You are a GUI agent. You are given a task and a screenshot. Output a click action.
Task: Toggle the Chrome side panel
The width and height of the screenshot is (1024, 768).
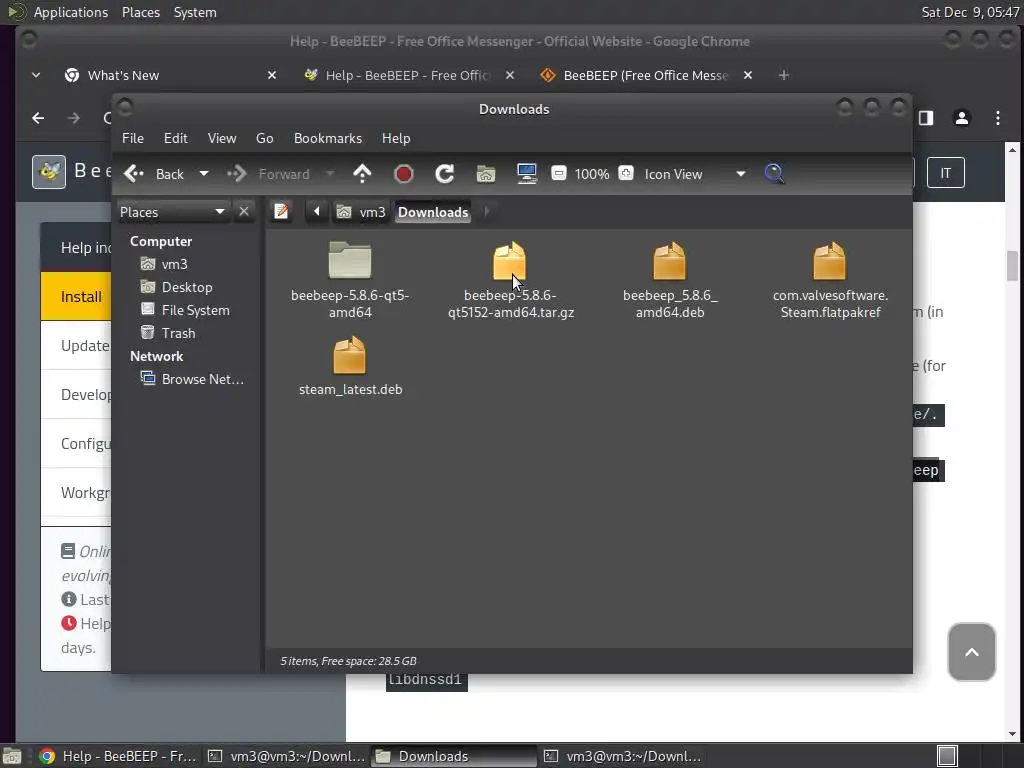926,118
